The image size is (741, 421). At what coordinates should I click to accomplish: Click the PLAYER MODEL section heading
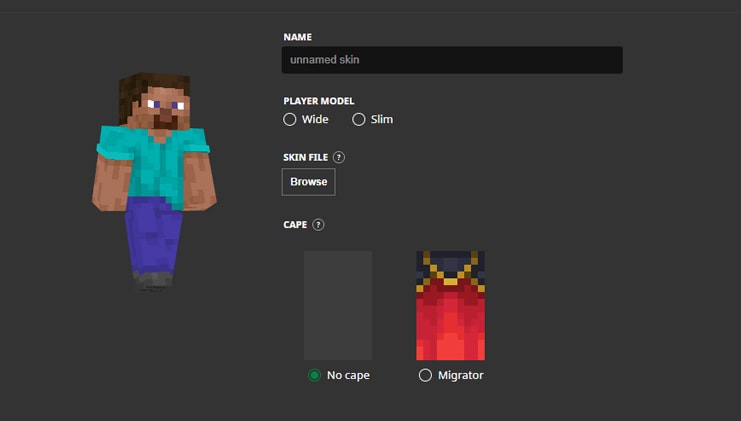319,101
